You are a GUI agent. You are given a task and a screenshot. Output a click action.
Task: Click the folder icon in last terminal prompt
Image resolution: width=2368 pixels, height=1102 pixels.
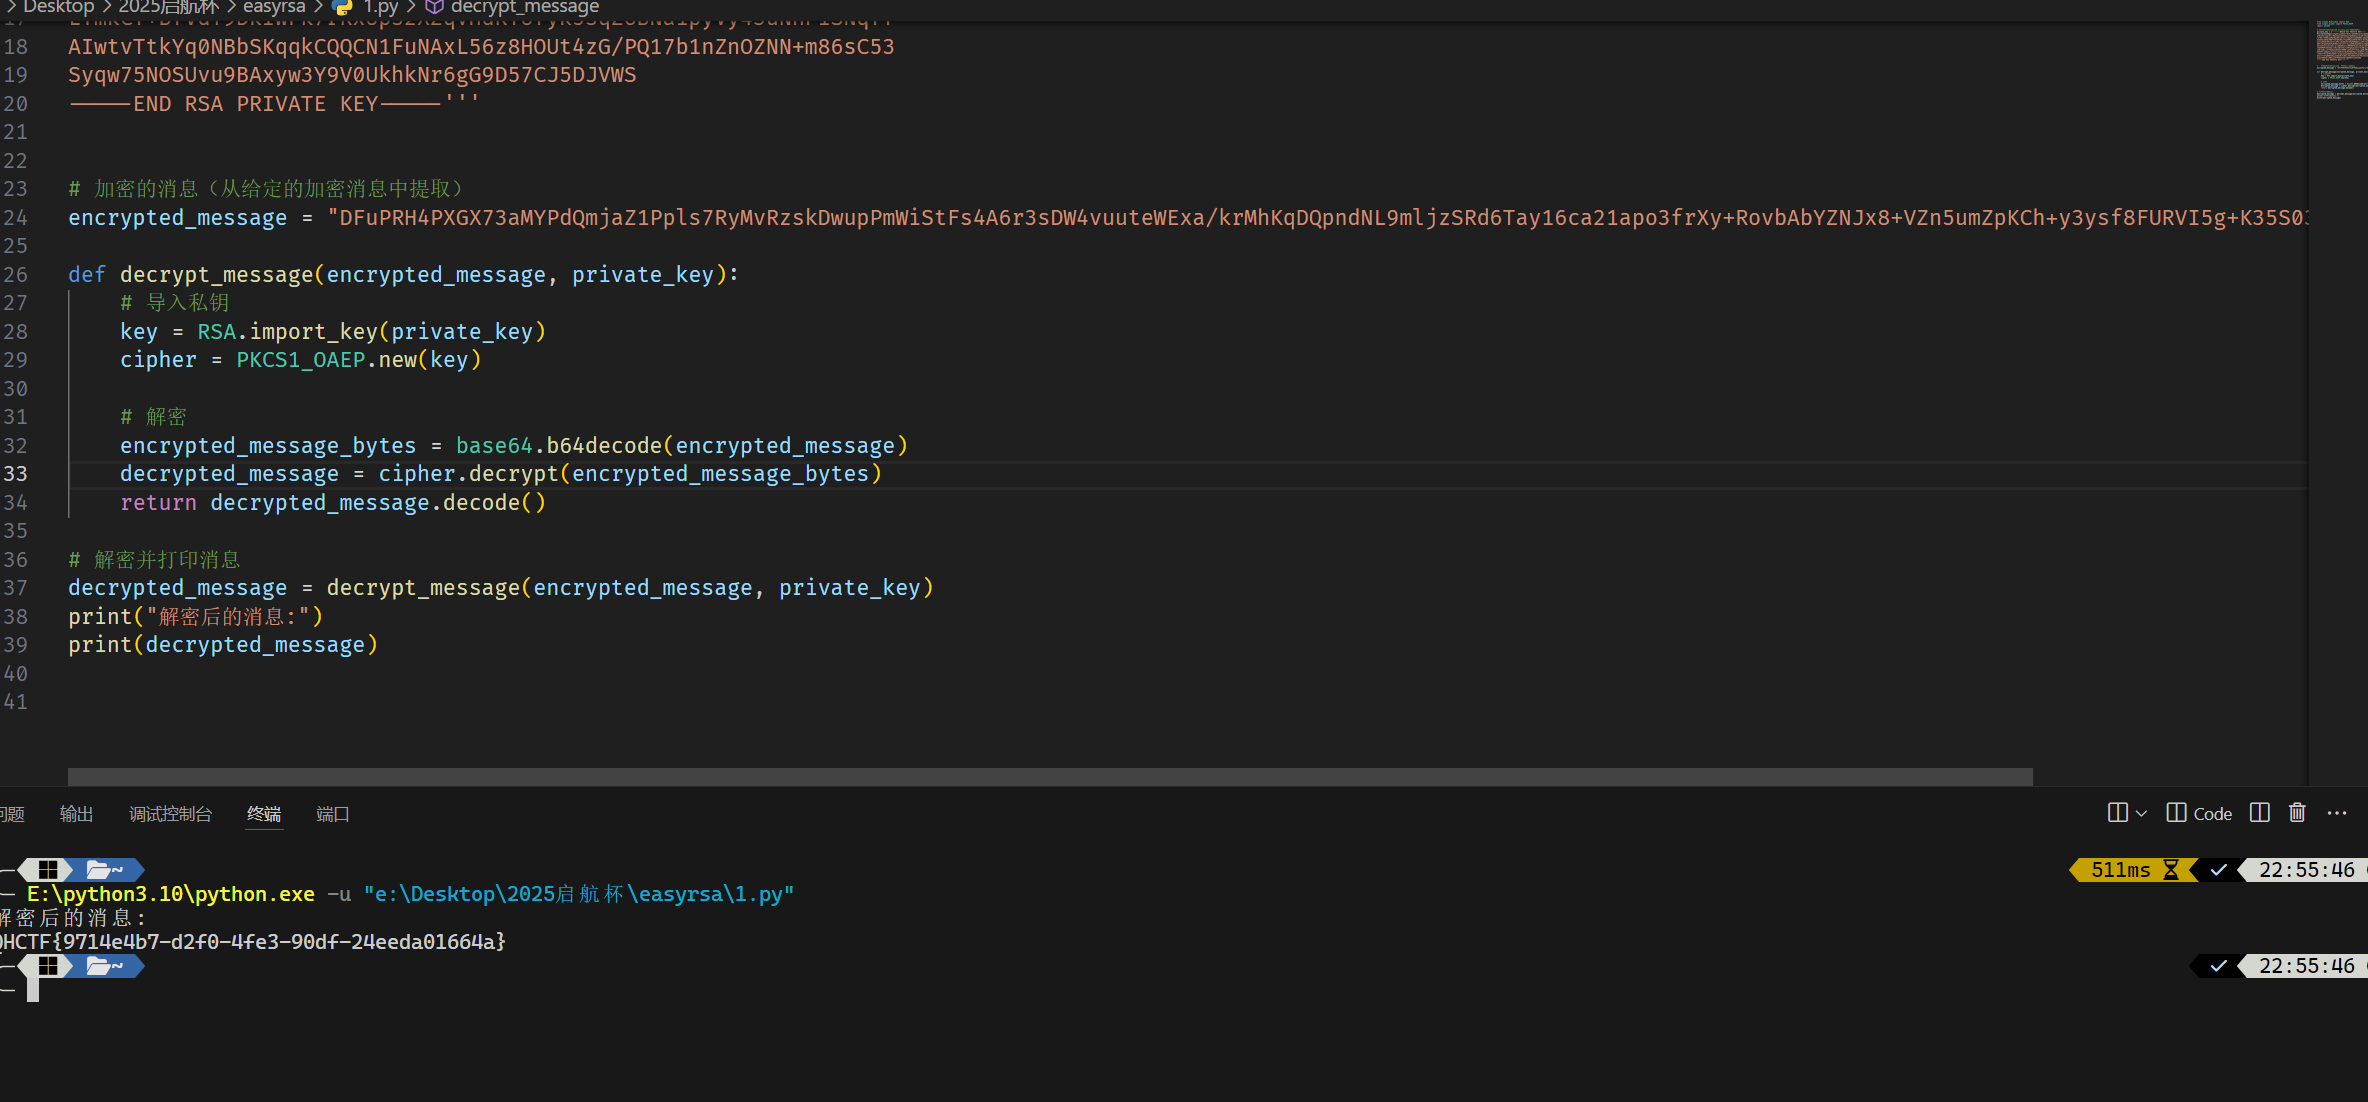pos(99,966)
